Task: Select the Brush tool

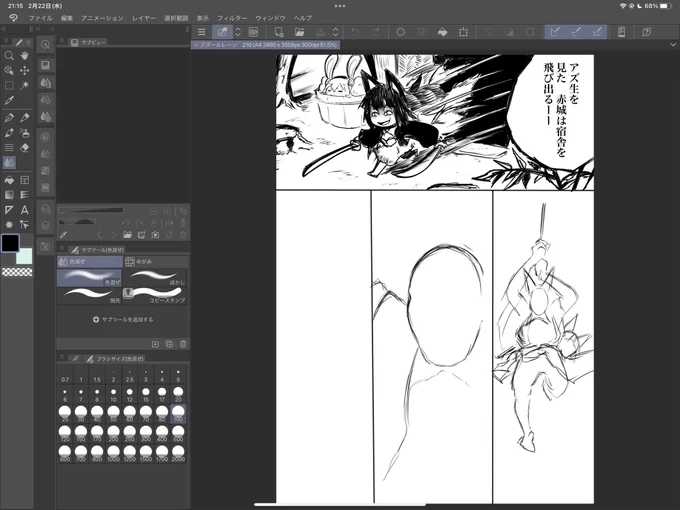Action: tap(9, 133)
